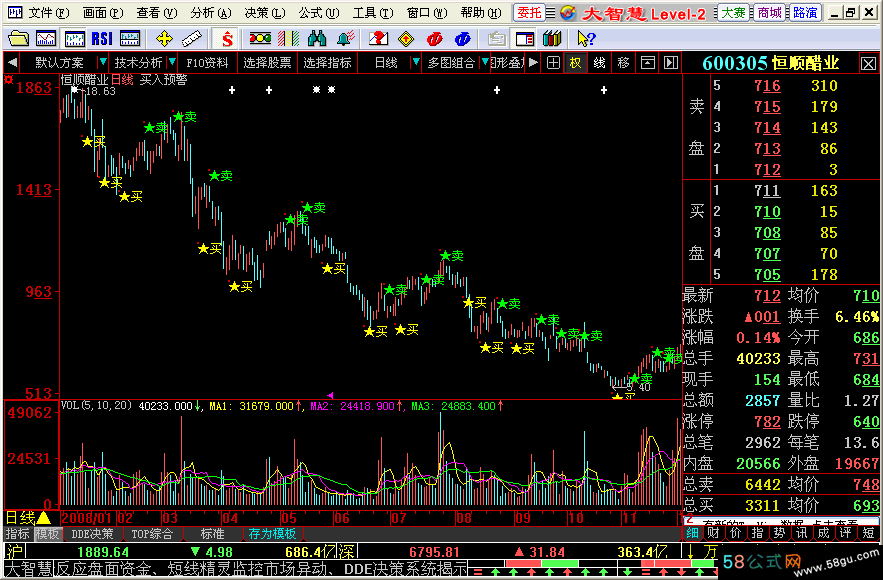The height and width of the screenshot is (580, 883).
Task: Close the 600305 quote panel
Action: [x=869, y=62]
